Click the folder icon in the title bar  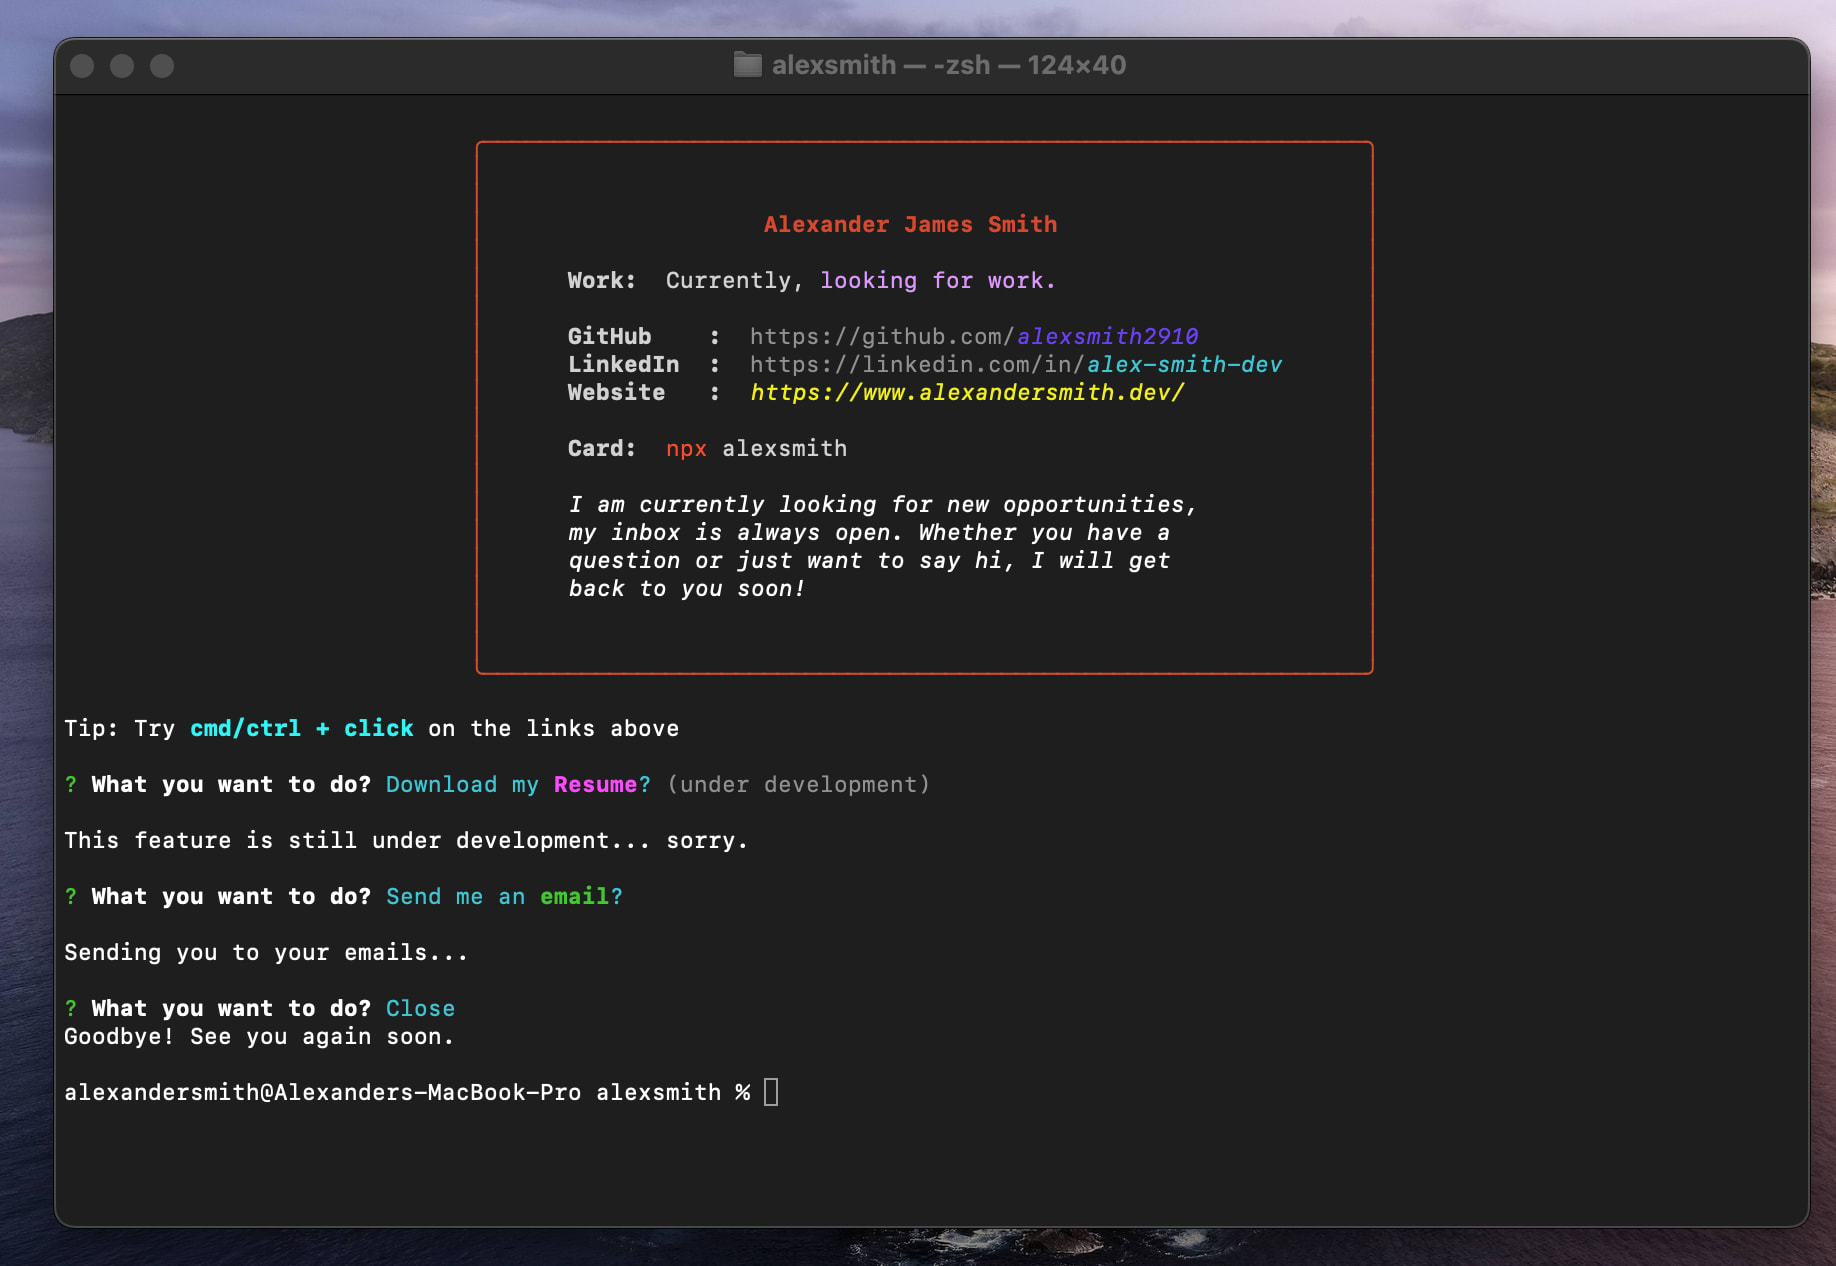click(747, 64)
